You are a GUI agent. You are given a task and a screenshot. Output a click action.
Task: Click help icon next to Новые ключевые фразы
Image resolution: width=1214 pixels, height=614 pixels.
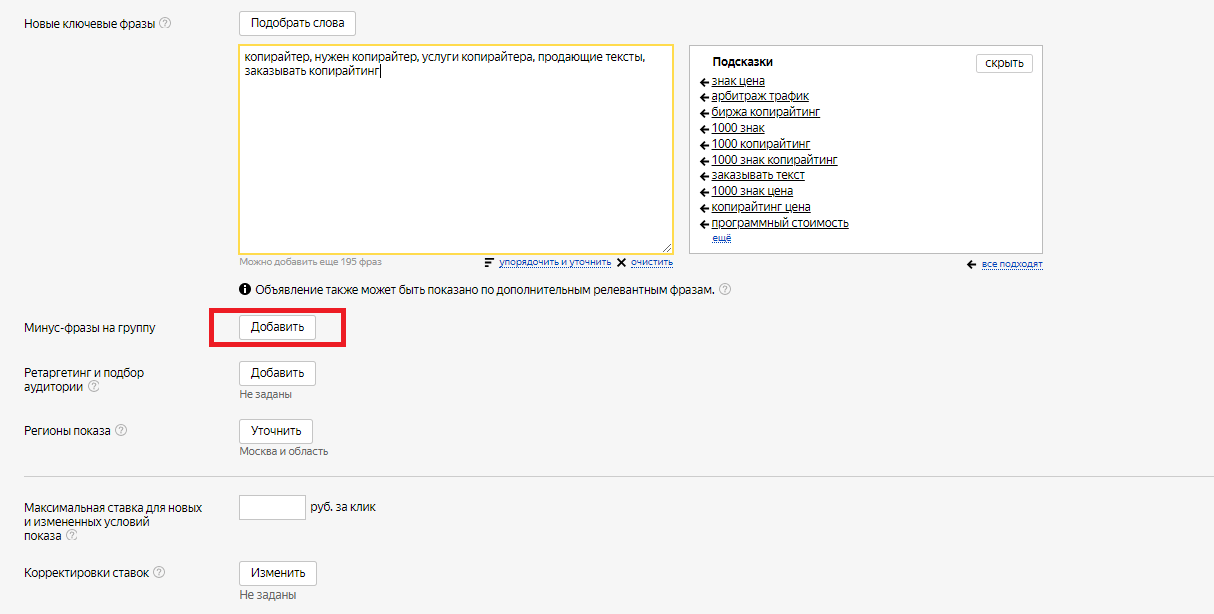[165, 23]
